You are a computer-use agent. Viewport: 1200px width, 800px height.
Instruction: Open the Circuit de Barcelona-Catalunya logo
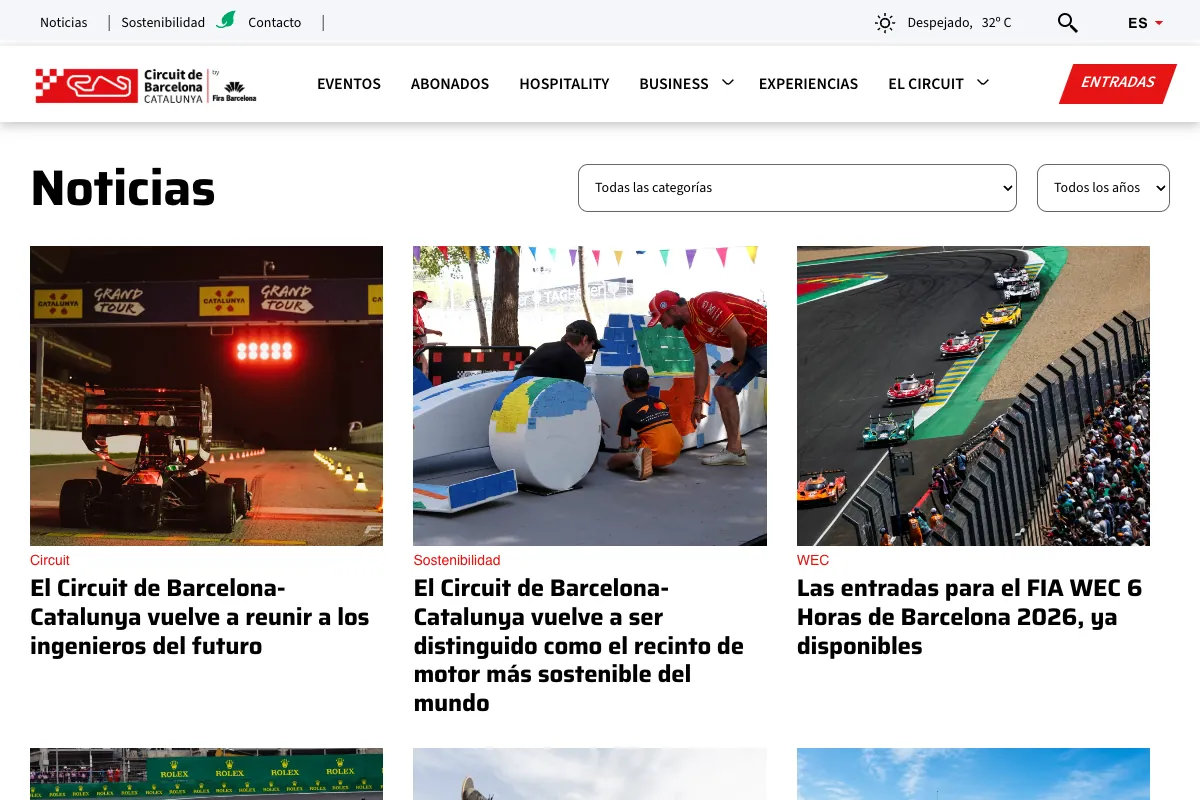(x=119, y=85)
